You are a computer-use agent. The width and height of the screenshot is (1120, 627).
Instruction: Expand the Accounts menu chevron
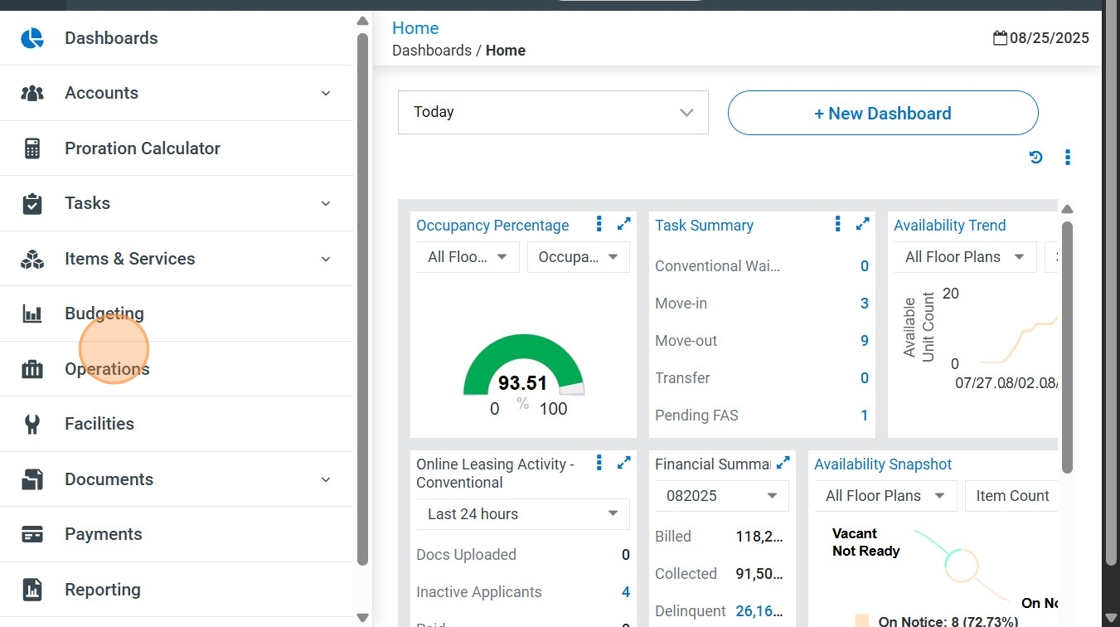(325, 93)
